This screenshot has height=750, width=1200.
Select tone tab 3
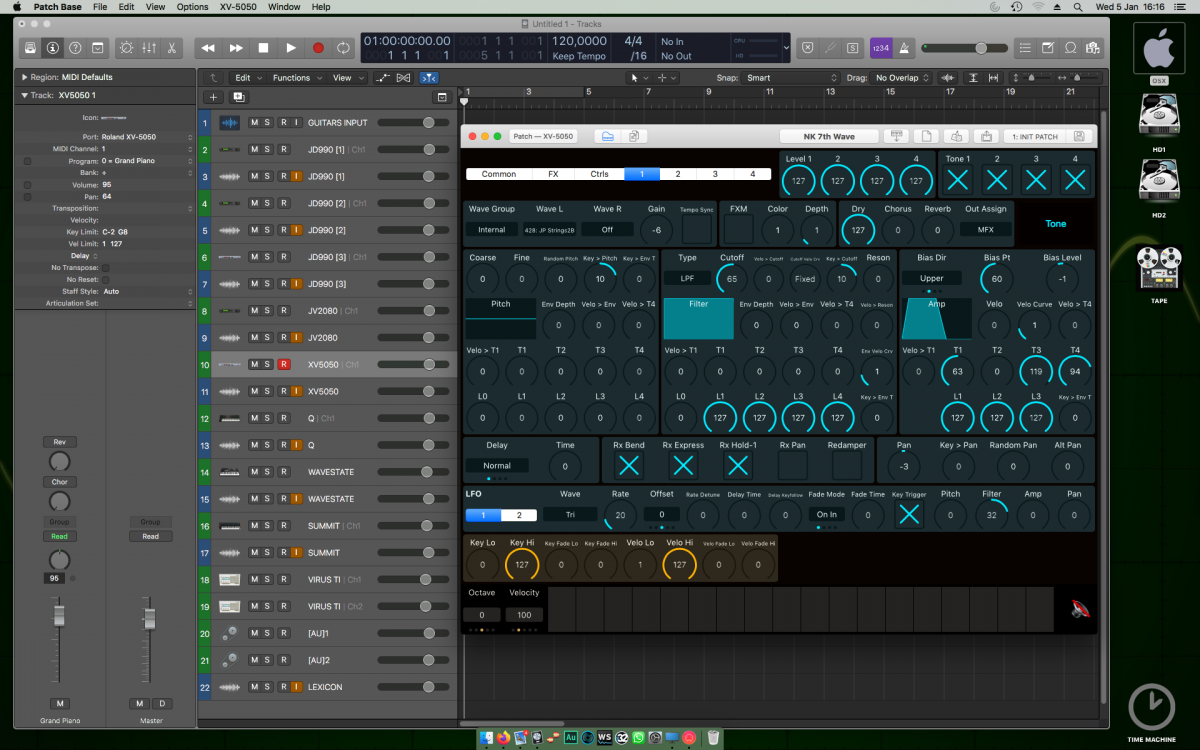click(x=715, y=174)
